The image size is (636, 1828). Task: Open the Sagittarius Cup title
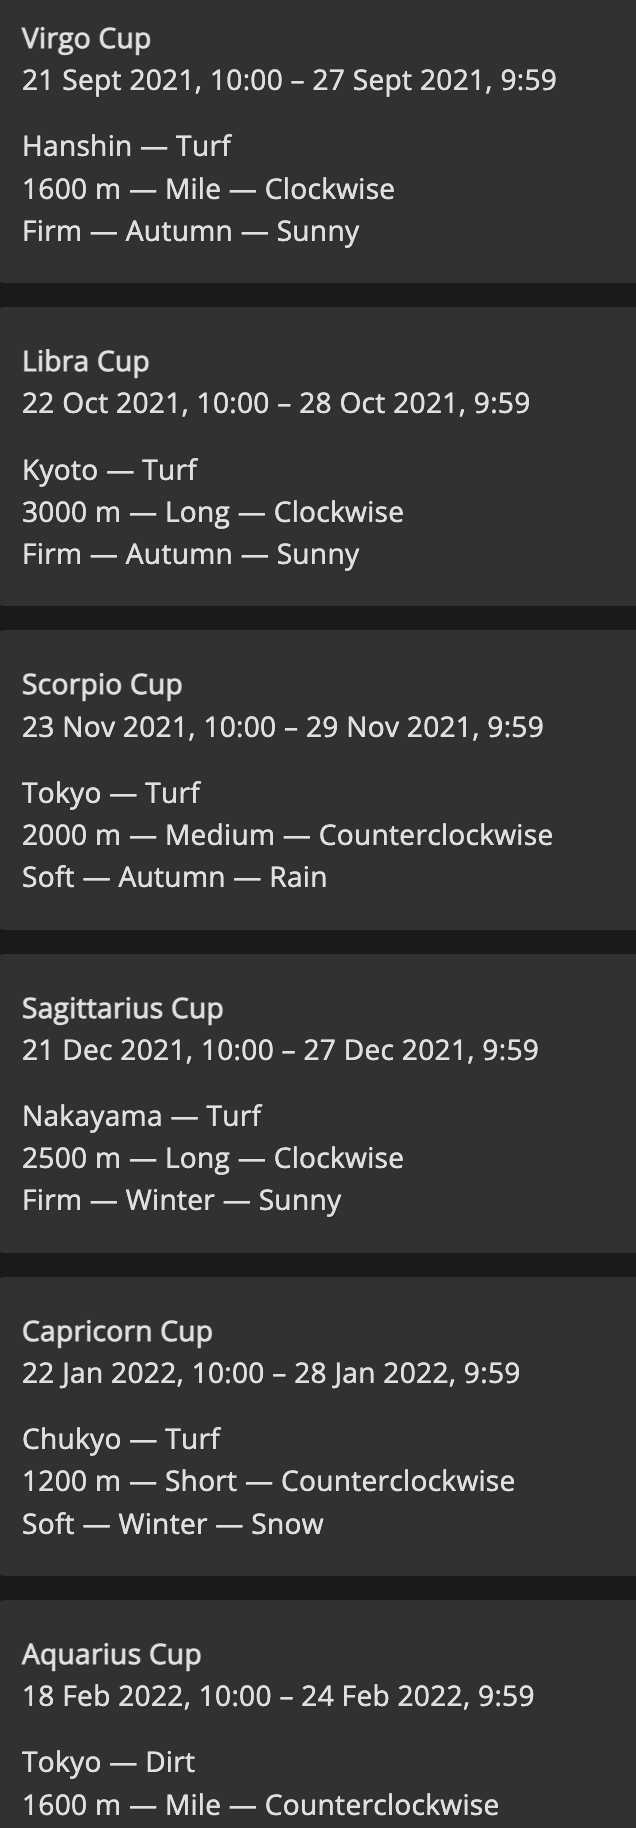point(122,1008)
